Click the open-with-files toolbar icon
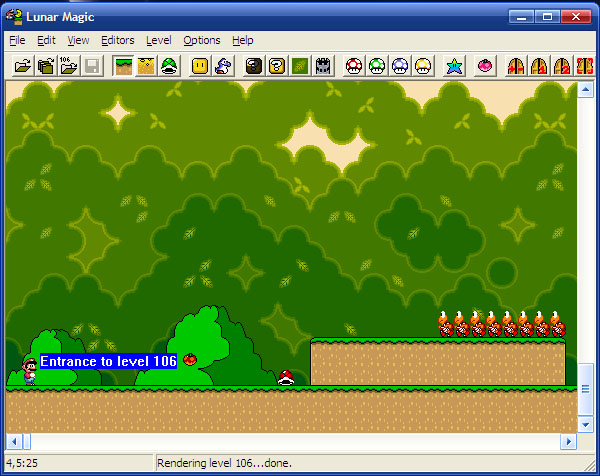Screen dimensions: 600x476 (46, 66)
